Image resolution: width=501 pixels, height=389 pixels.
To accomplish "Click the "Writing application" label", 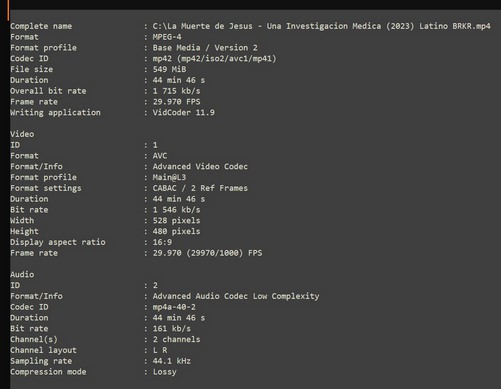I will click(x=55, y=113).
